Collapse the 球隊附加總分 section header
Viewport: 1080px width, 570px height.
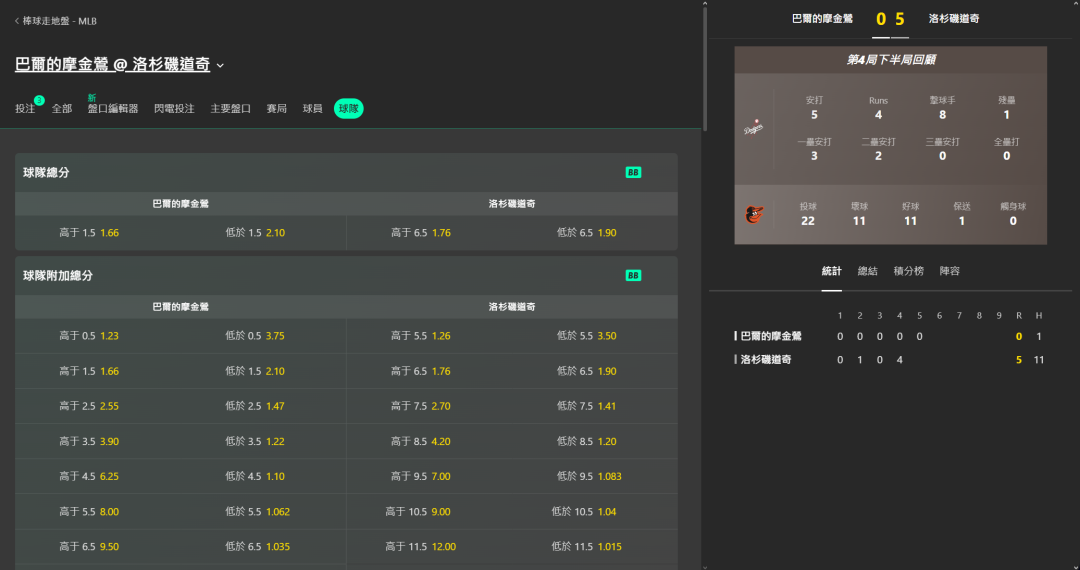346,275
